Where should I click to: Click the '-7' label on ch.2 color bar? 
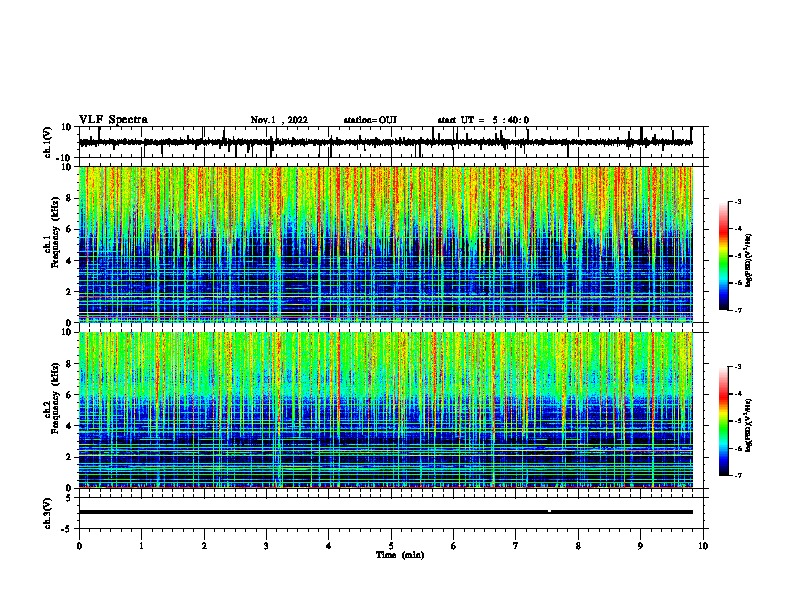click(x=738, y=475)
